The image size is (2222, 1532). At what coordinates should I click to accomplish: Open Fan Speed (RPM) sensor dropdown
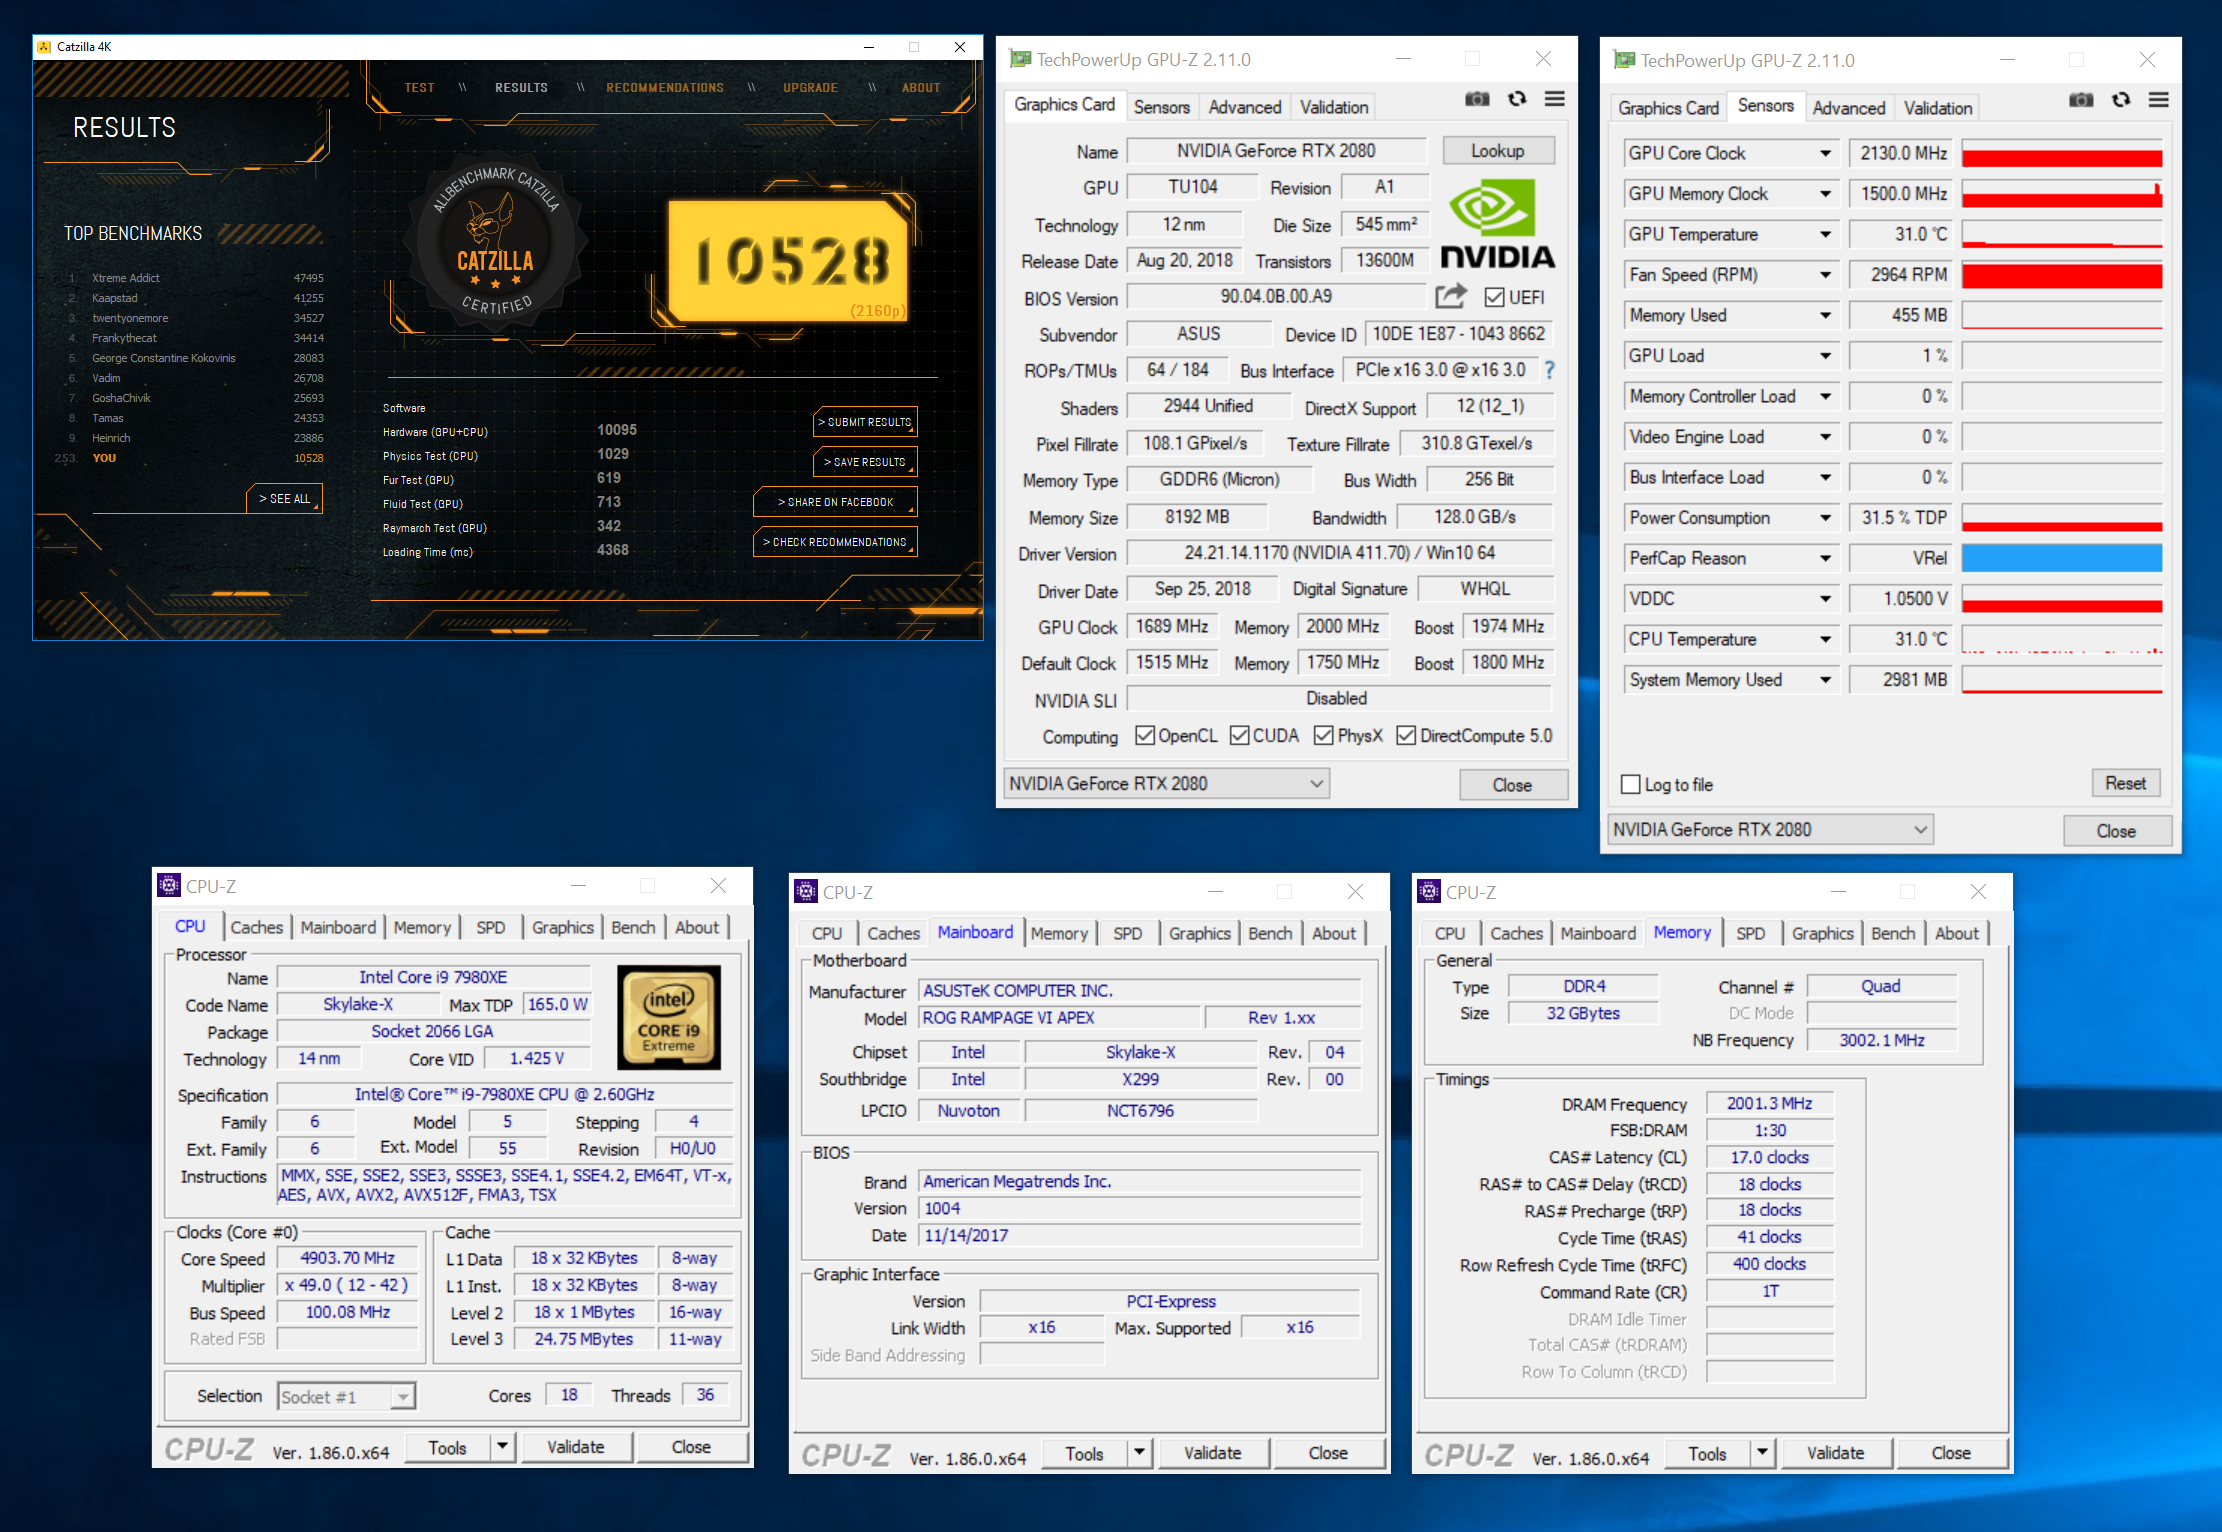click(1825, 275)
